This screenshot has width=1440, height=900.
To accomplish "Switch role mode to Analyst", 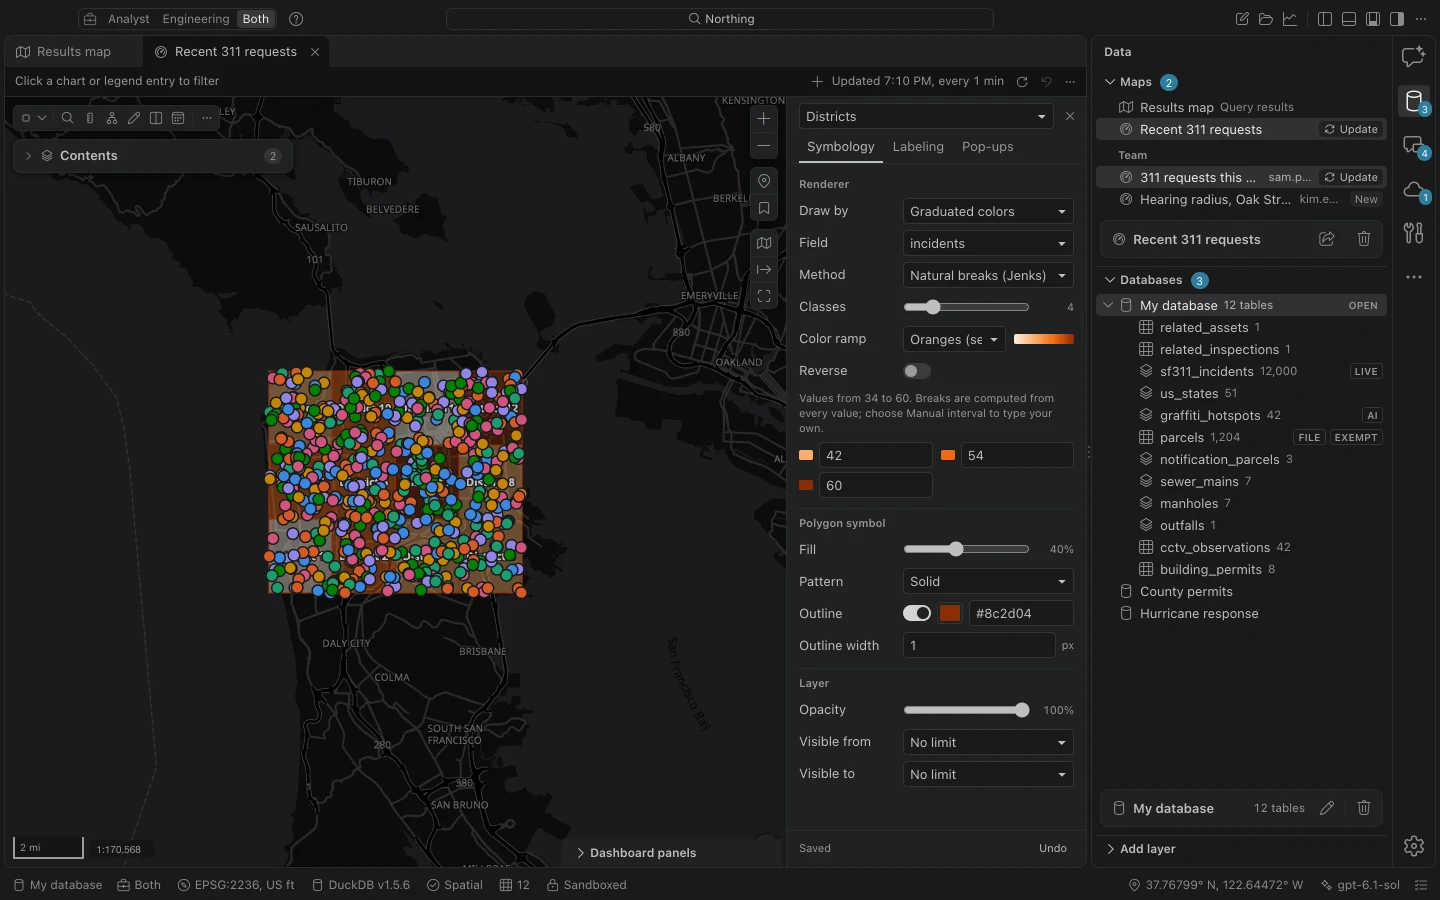I will pos(129,19).
